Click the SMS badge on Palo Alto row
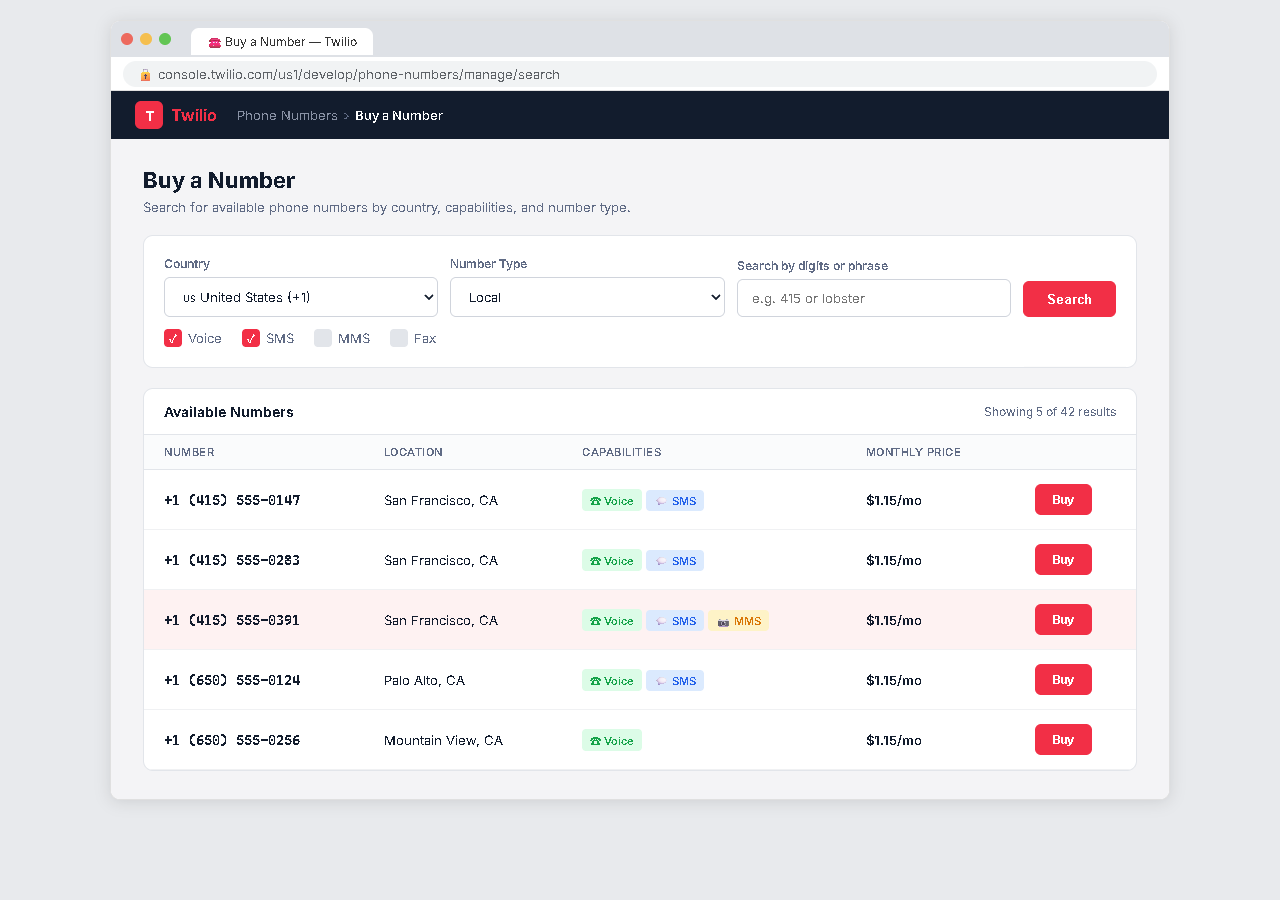Image resolution: width=1280 pixels, height=900 pixels. tap(675, 681)
